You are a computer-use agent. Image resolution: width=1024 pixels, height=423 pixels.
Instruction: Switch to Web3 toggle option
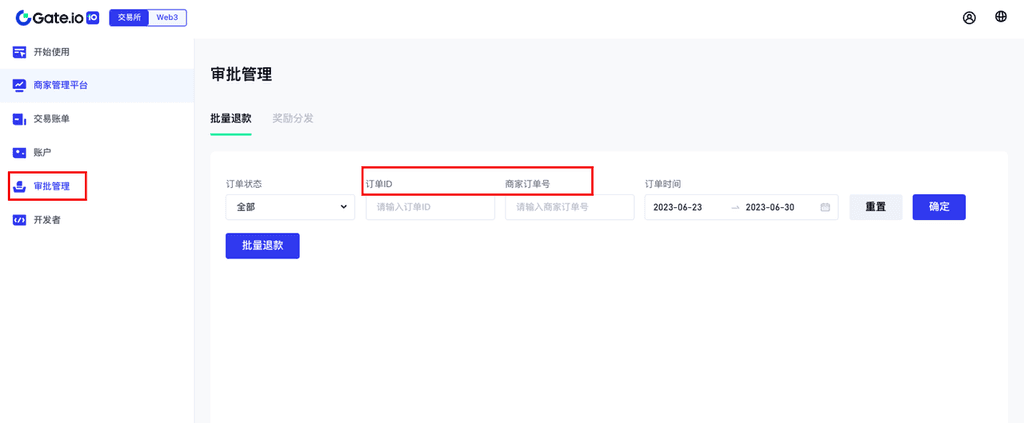(x=167, y=17)
